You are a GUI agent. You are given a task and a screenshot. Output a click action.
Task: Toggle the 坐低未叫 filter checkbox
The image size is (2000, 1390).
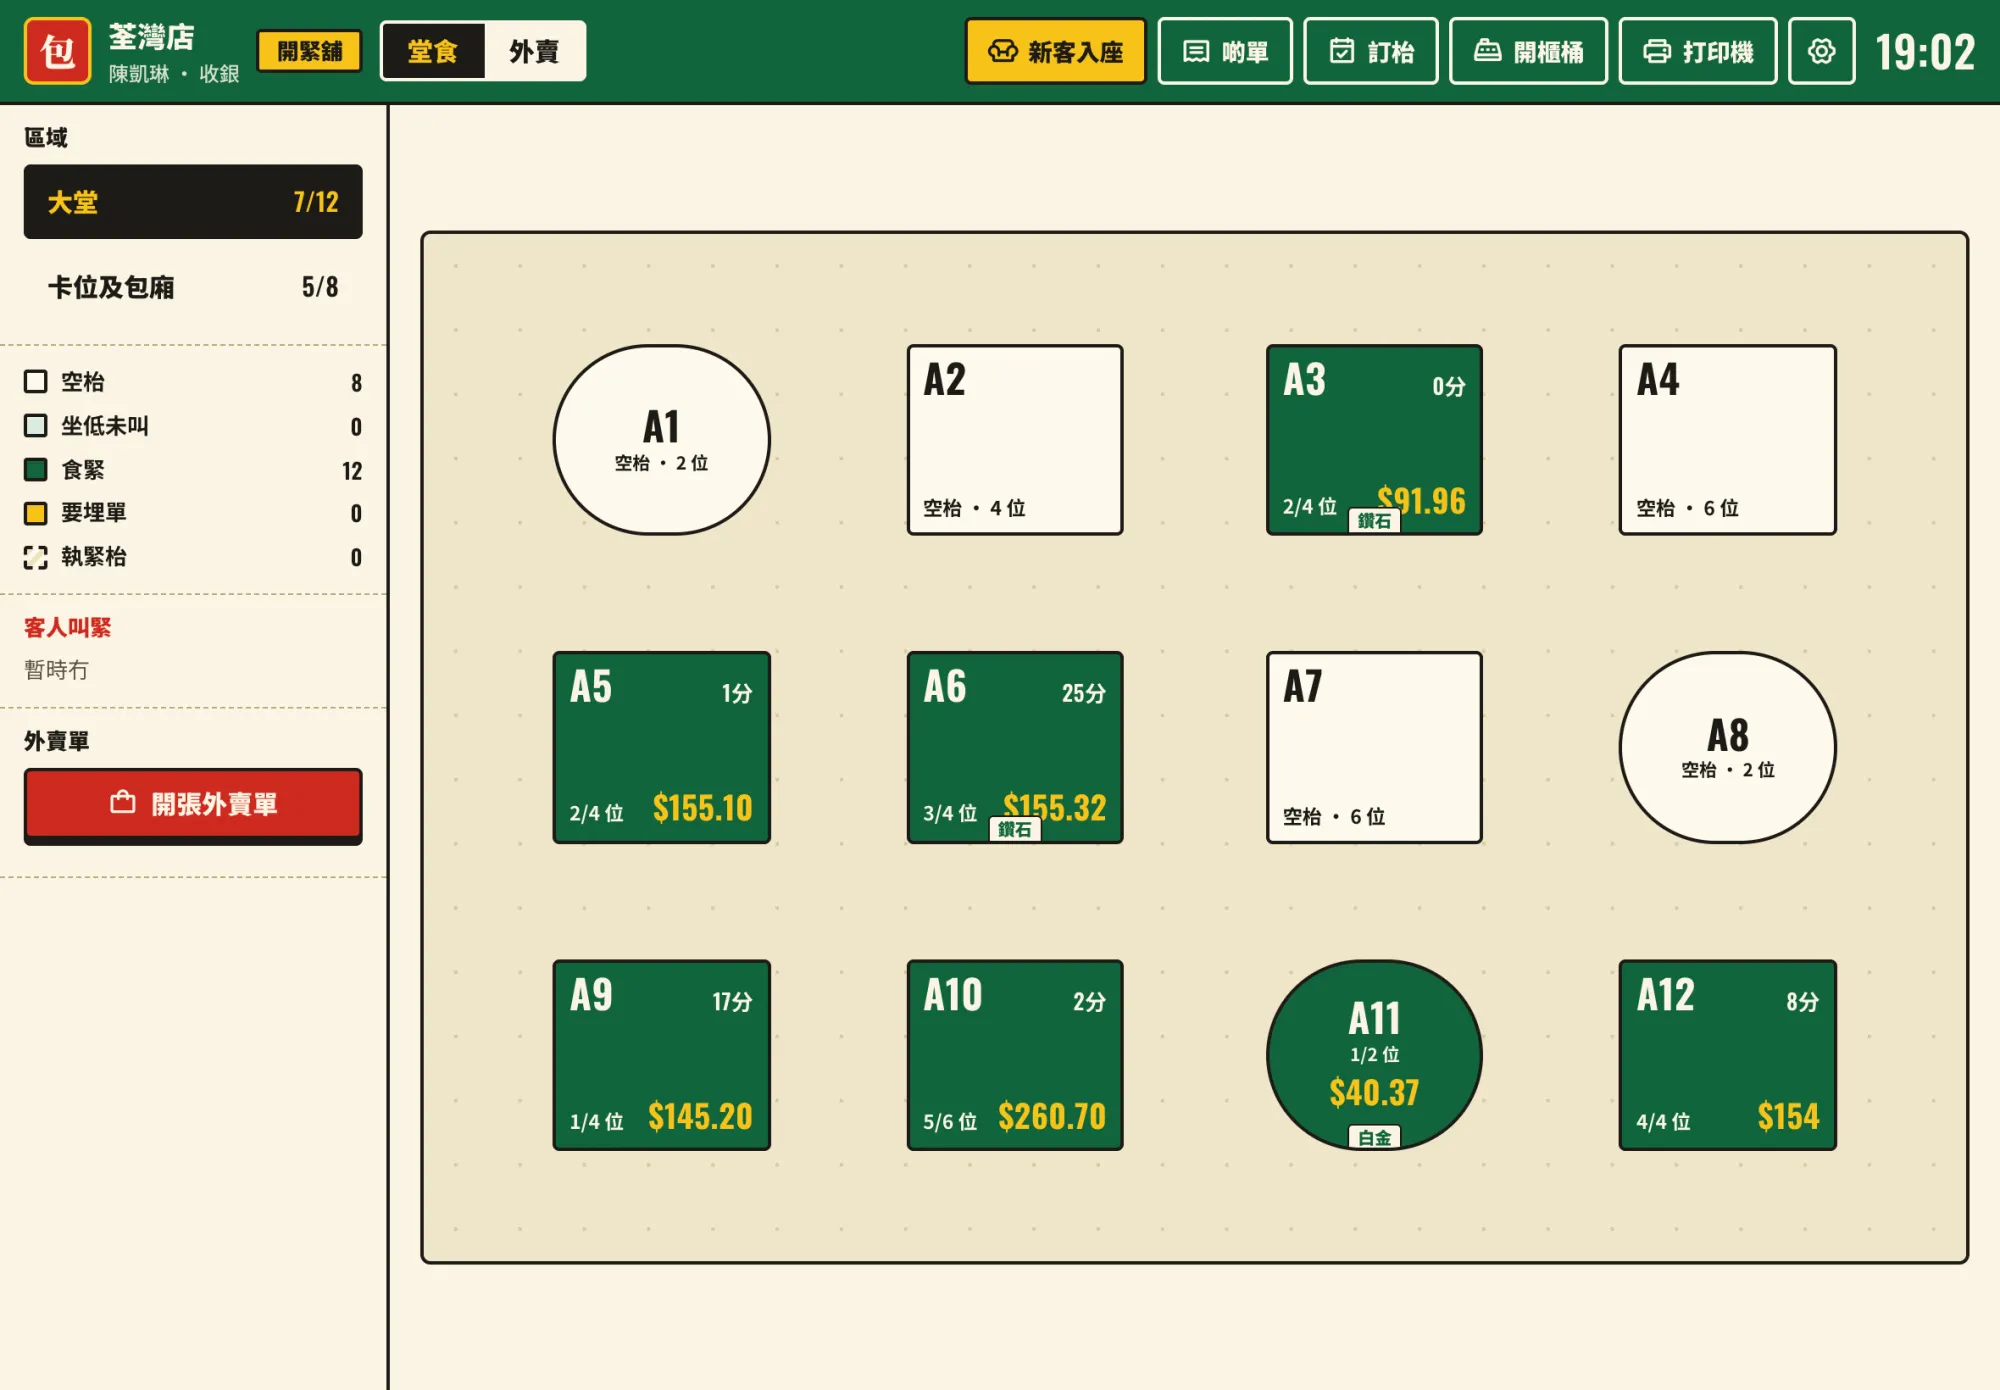click(36, 426)
